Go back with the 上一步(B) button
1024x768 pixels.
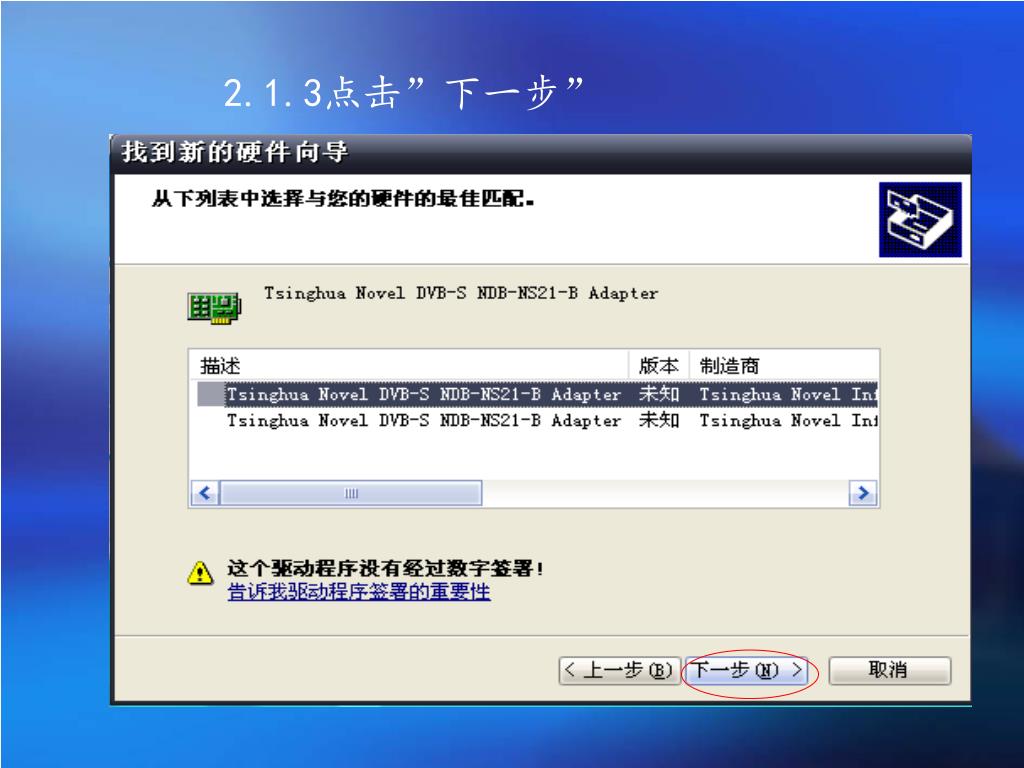[x=619, y=671]
